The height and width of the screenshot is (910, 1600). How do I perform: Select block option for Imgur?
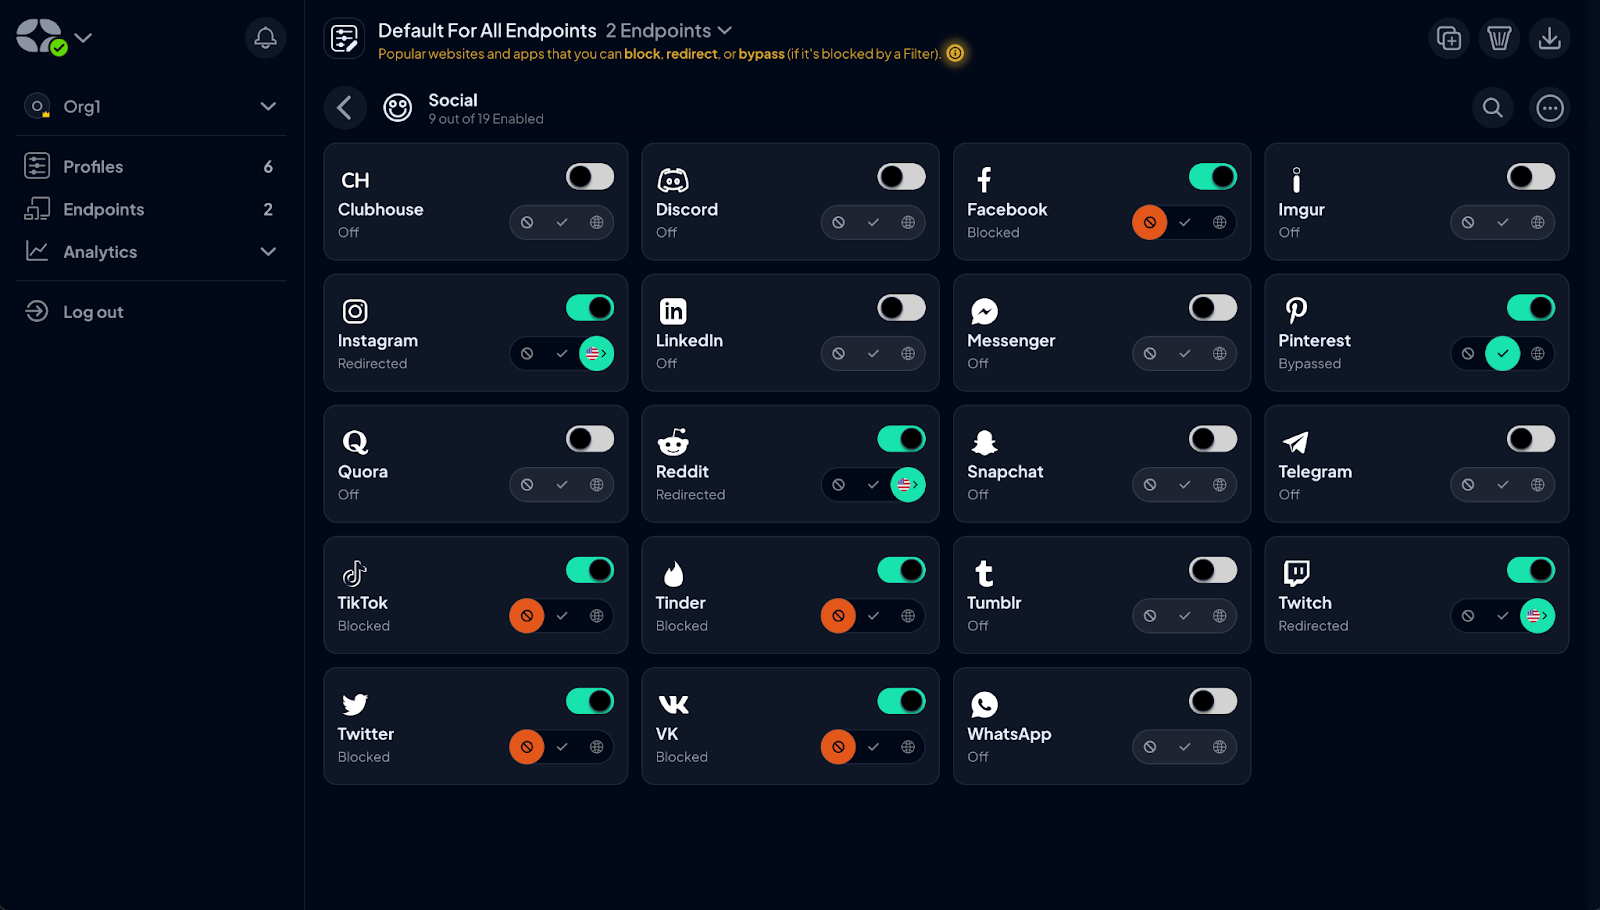coord(1467,222)
